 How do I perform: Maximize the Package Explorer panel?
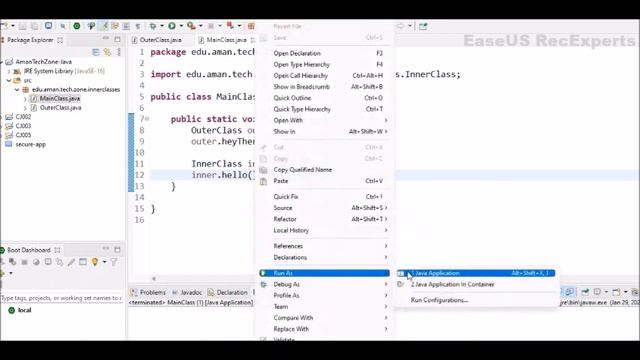(118, 39)
